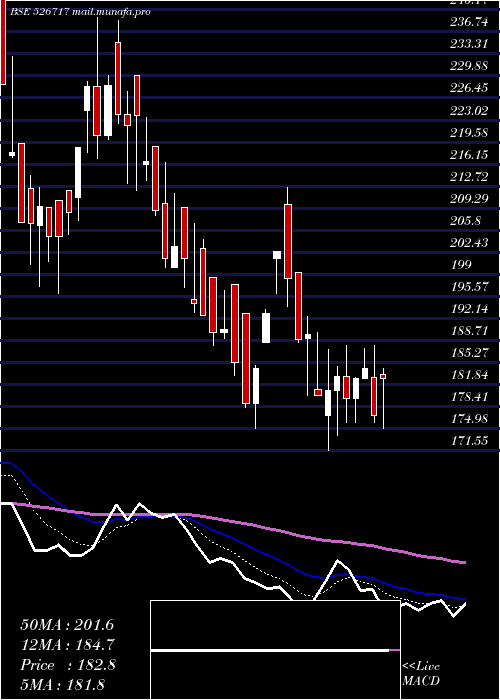Click the 226.45 price axis label
Viewport: 500px width, 700px height.
469,88
